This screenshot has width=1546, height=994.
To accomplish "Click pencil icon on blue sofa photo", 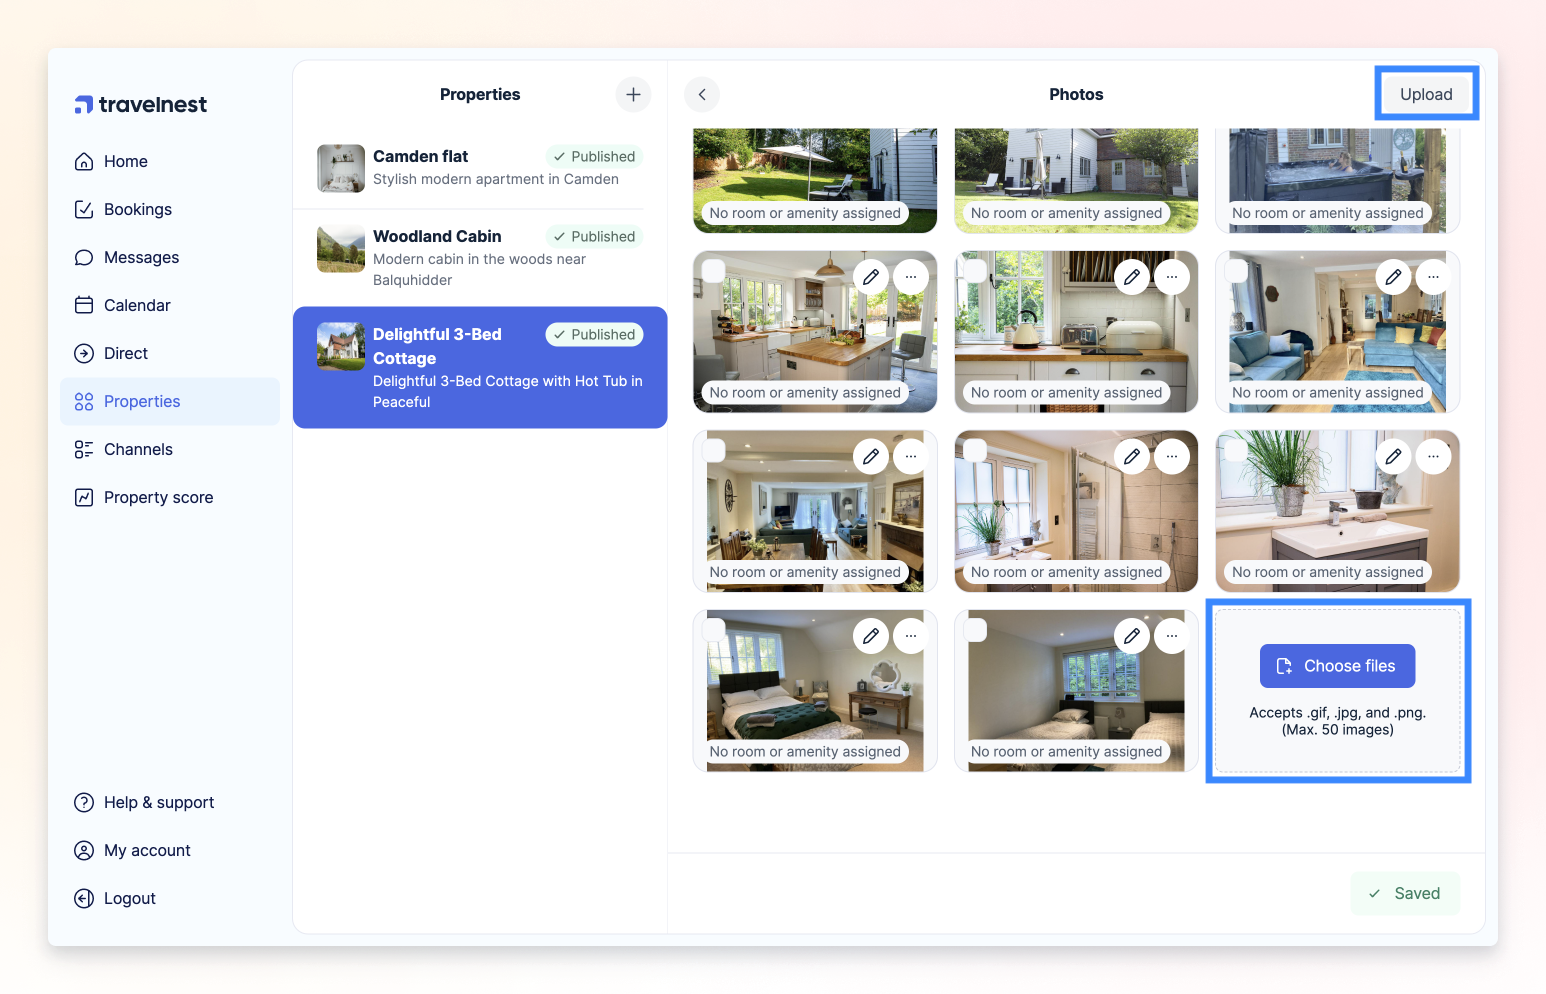I will [1393, 277].
